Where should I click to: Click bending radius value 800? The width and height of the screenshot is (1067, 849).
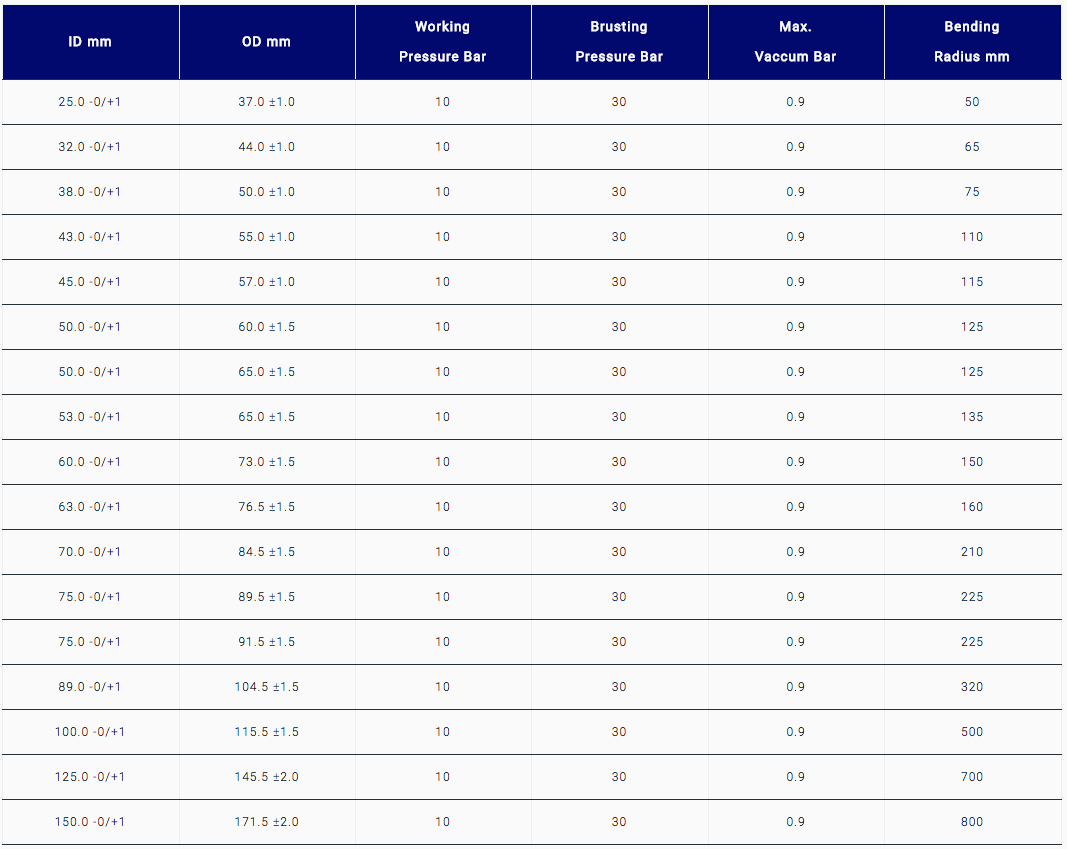(971, 822)
